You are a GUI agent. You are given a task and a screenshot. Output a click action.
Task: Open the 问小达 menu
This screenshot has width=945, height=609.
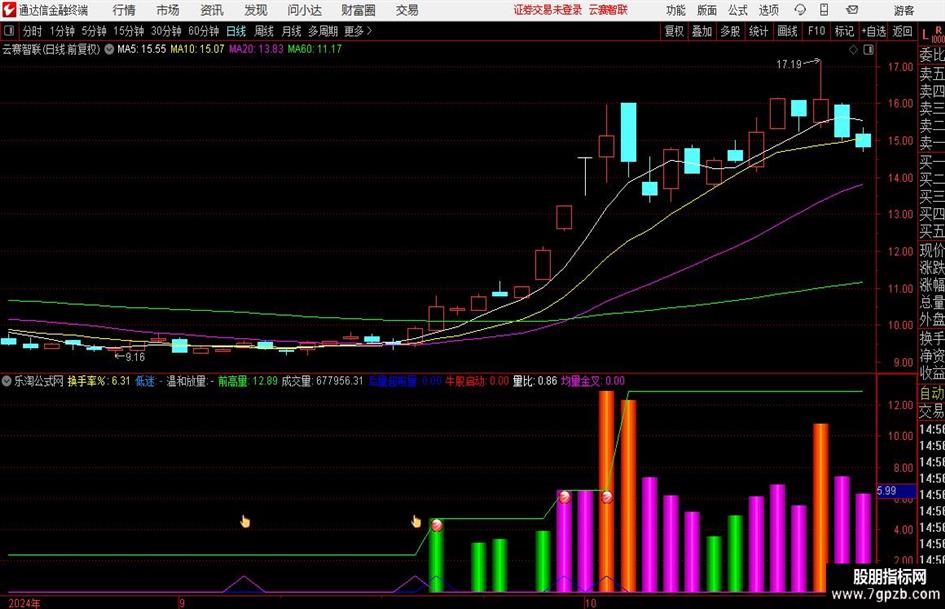tap(304, 10)
